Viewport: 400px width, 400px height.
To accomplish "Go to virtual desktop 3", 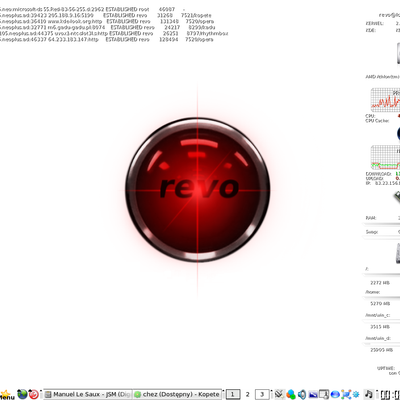I will click(262, 394).
